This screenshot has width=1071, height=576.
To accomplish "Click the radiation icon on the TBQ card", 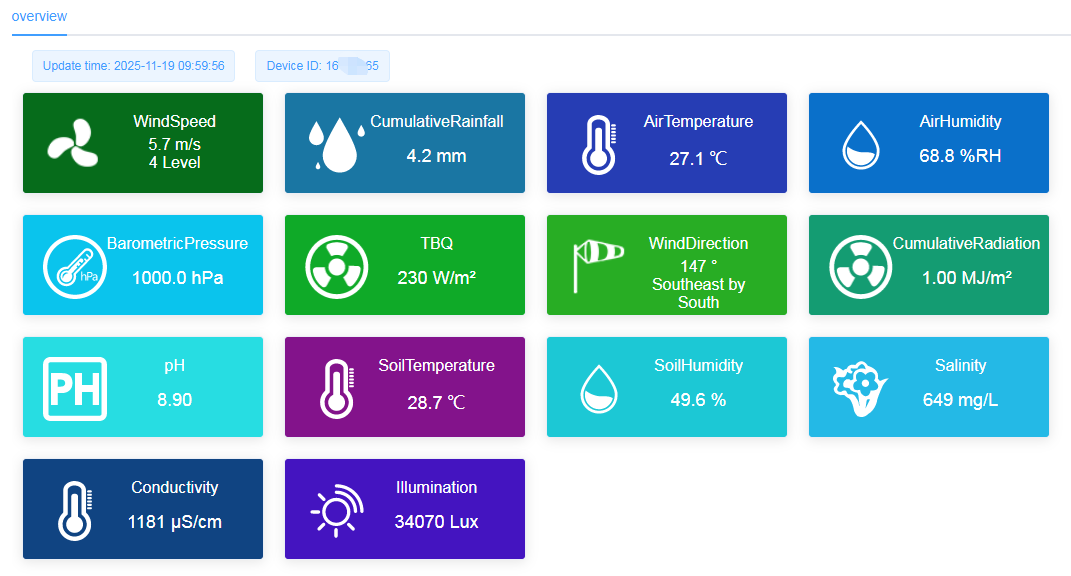I will [335, 264].
